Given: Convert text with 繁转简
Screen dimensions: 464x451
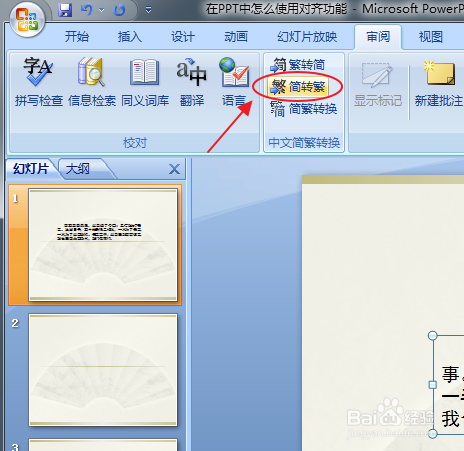Looking at the screenshot, I should [298, 65].
